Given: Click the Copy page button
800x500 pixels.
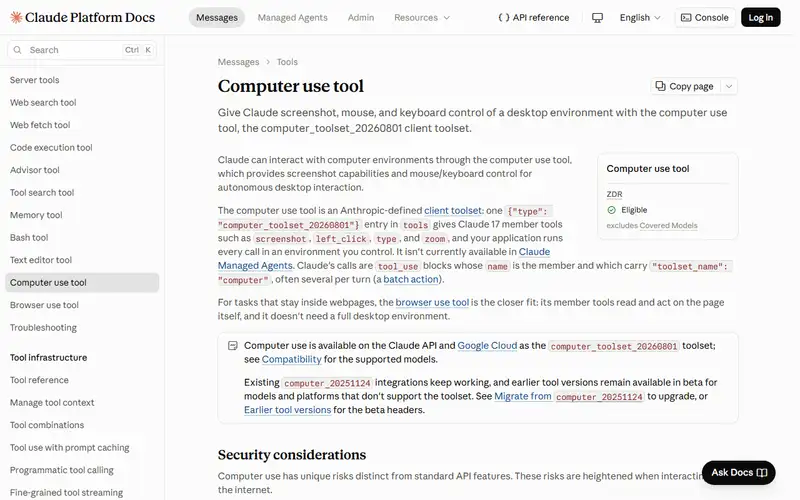Looking at the screenshot, I should pos(685,86).
